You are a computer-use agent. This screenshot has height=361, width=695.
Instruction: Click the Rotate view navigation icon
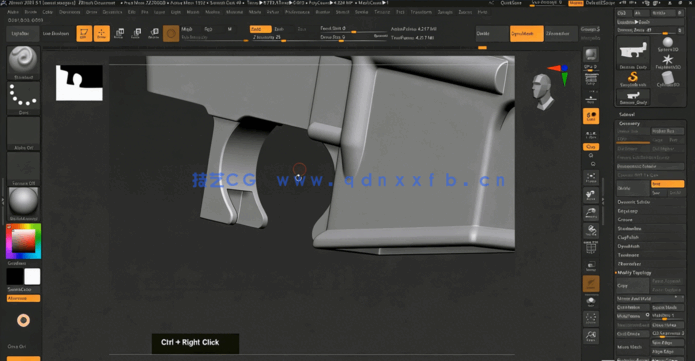591,231
